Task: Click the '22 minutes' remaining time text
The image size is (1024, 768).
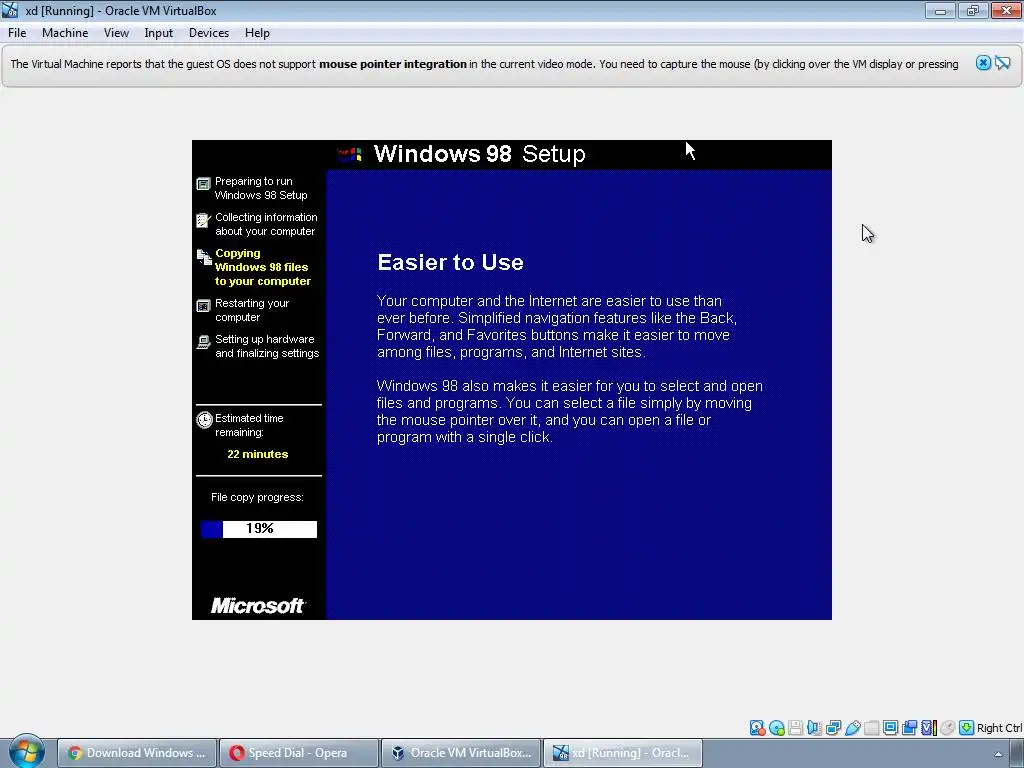Action: click(257, 454)
